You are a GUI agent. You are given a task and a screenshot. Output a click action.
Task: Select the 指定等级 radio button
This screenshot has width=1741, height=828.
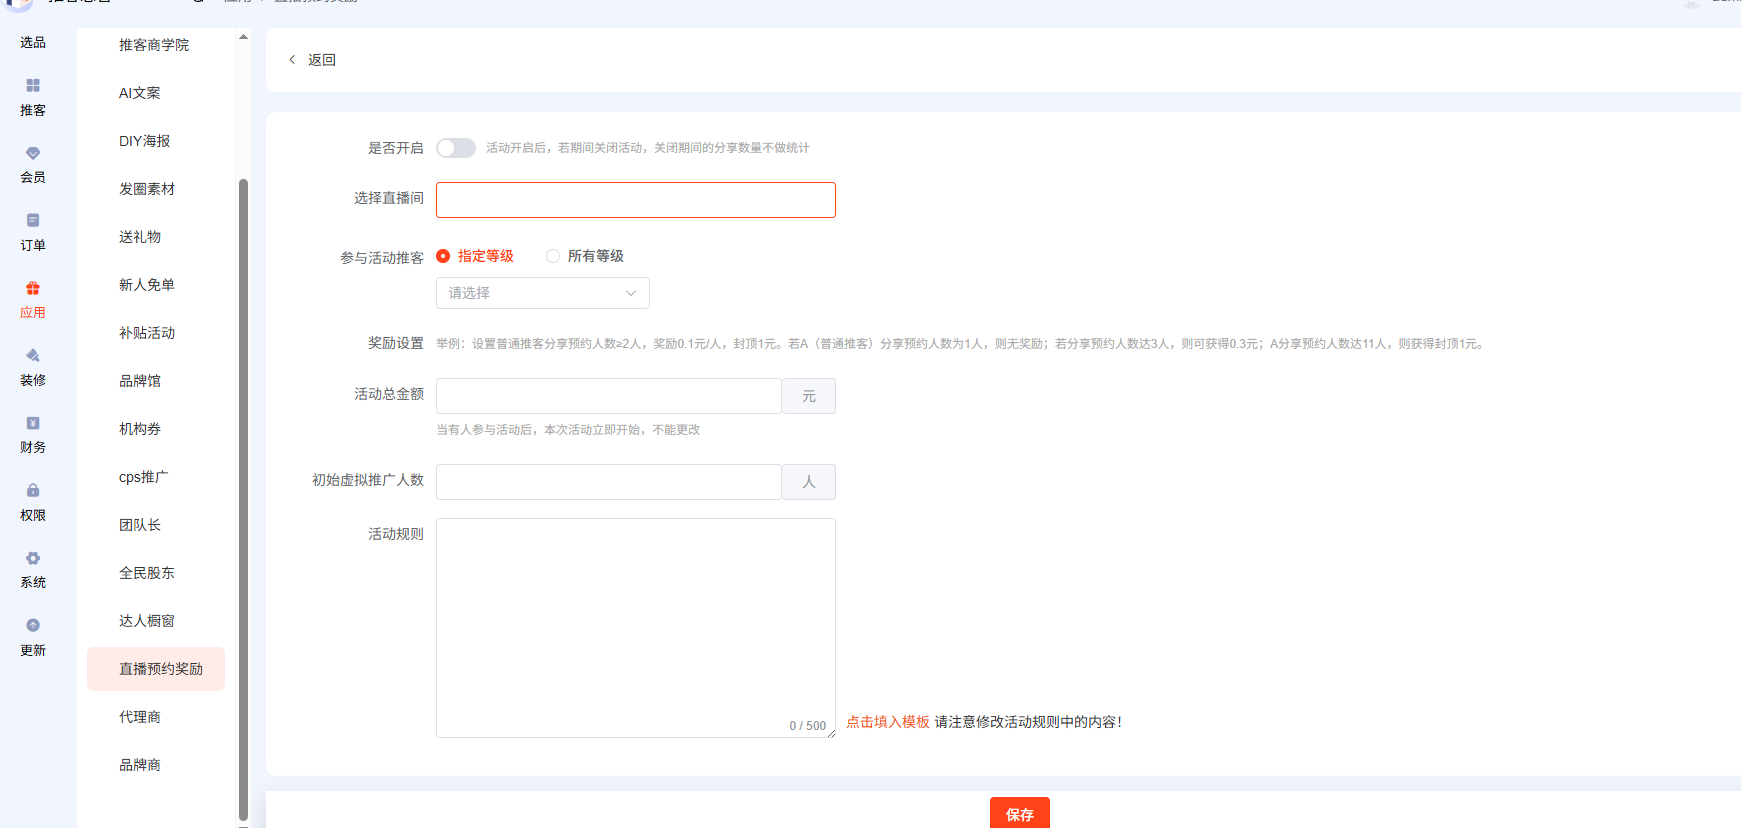pos(443,256)
